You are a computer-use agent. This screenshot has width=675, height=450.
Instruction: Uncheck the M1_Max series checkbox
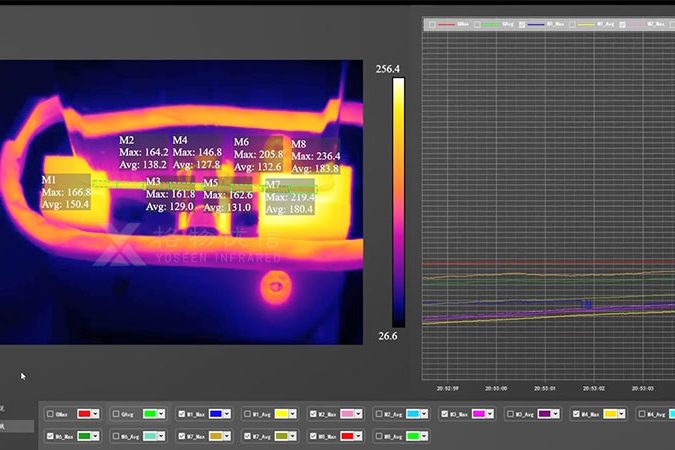(182, 414)
